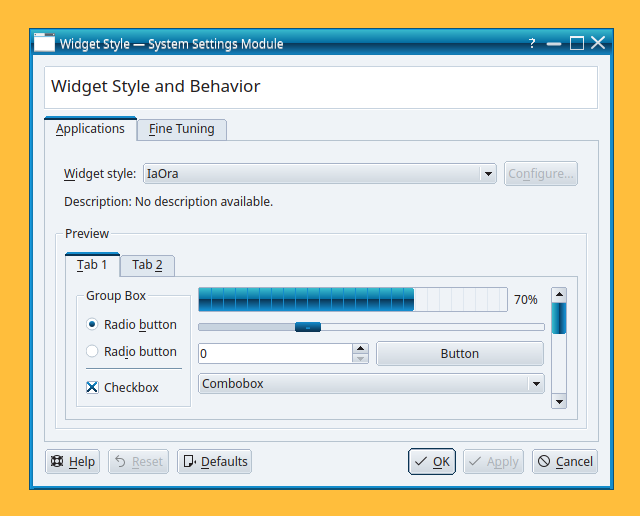Click the blue horizontal slider handle
This screenshot has height=516, width=640.
(x=308, y=327)
